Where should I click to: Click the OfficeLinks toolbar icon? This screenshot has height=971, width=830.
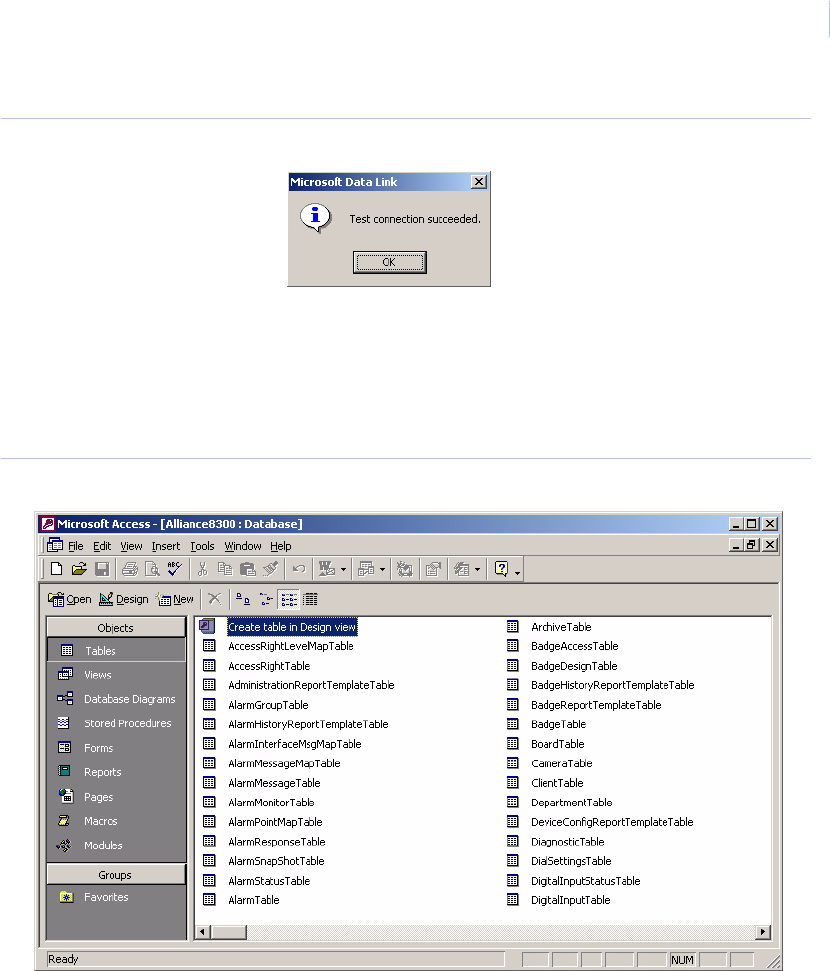(x=326, y=568)
